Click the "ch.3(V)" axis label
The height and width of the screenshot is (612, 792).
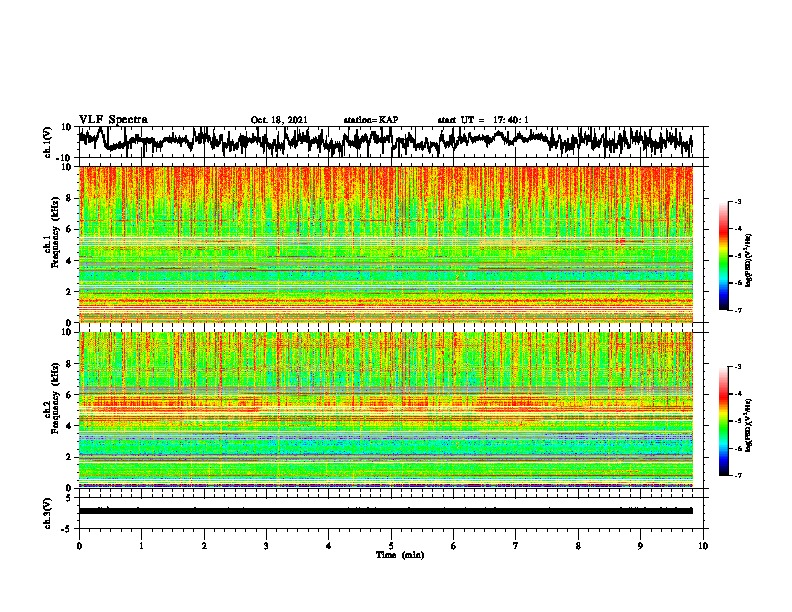pos(48,513)
